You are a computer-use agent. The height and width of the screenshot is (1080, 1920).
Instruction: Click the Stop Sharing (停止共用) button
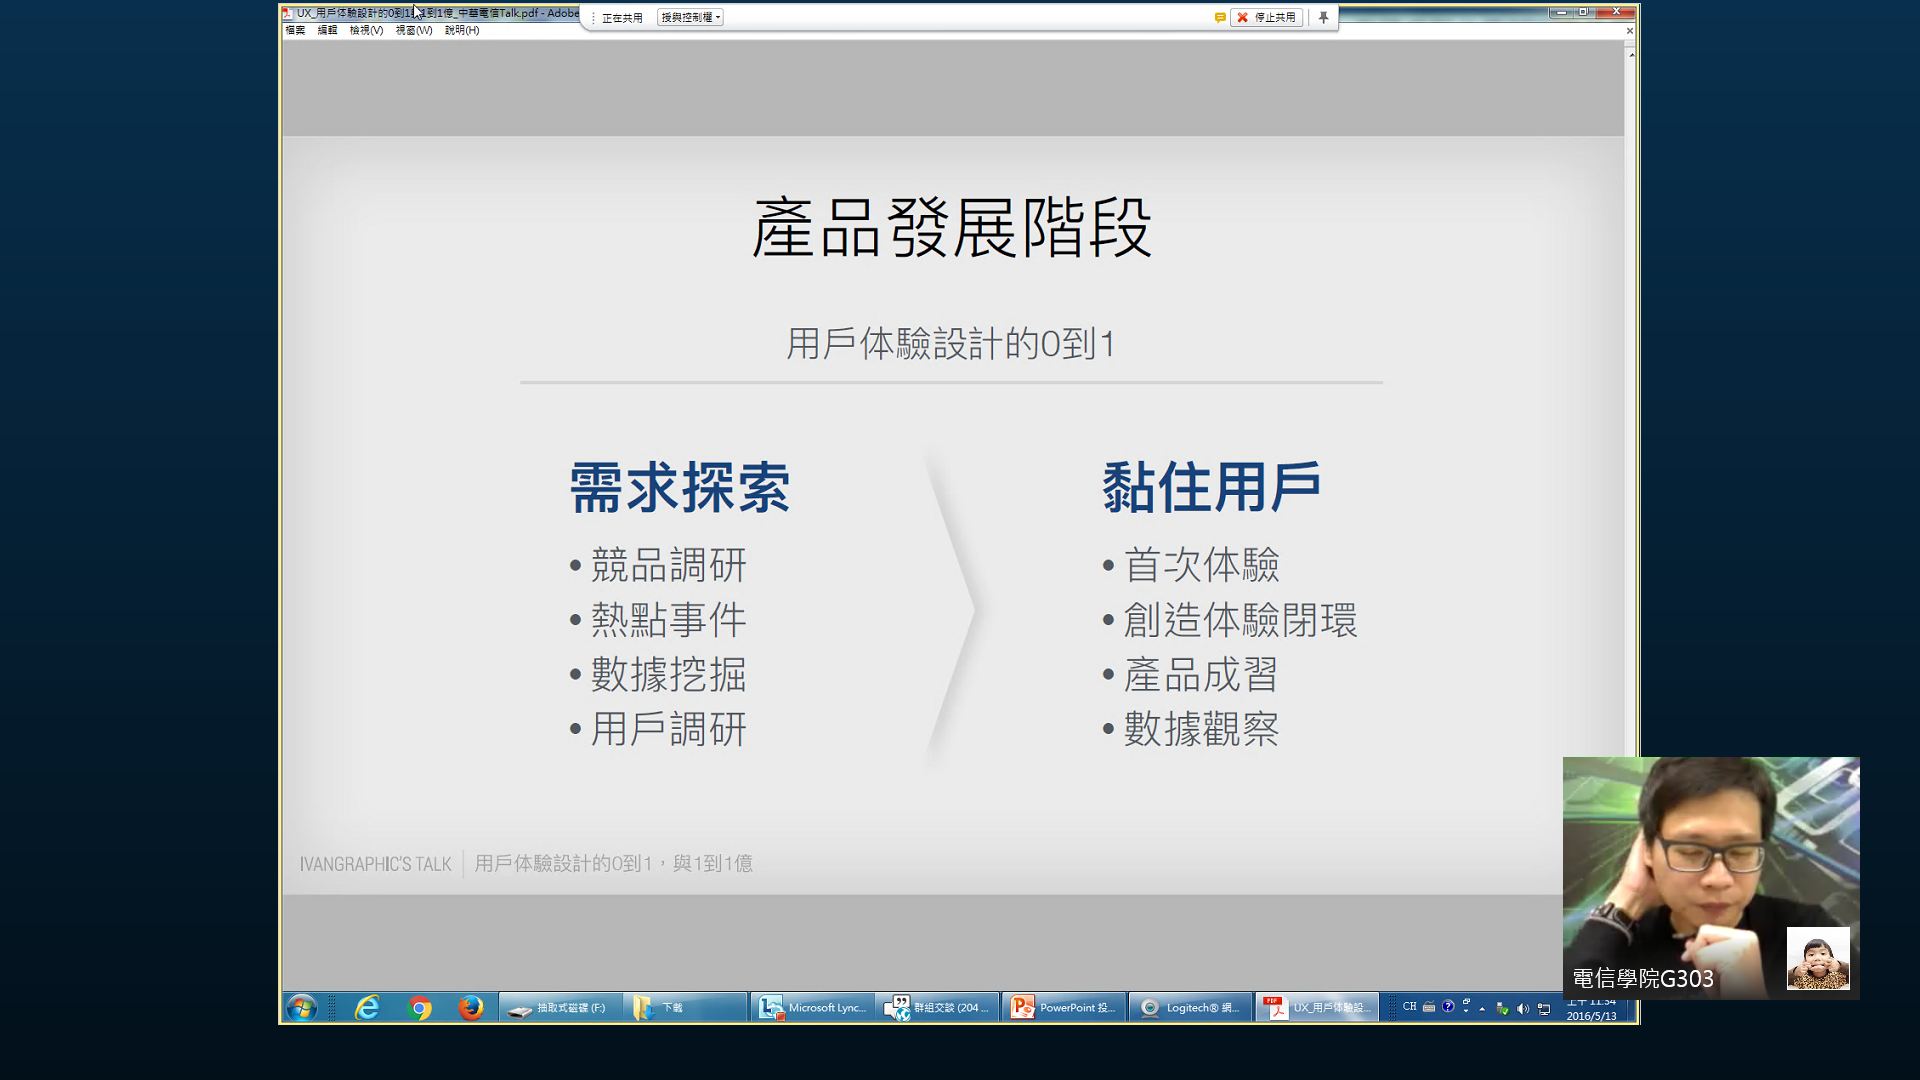pyautogui.click(x=1266, y=17)
